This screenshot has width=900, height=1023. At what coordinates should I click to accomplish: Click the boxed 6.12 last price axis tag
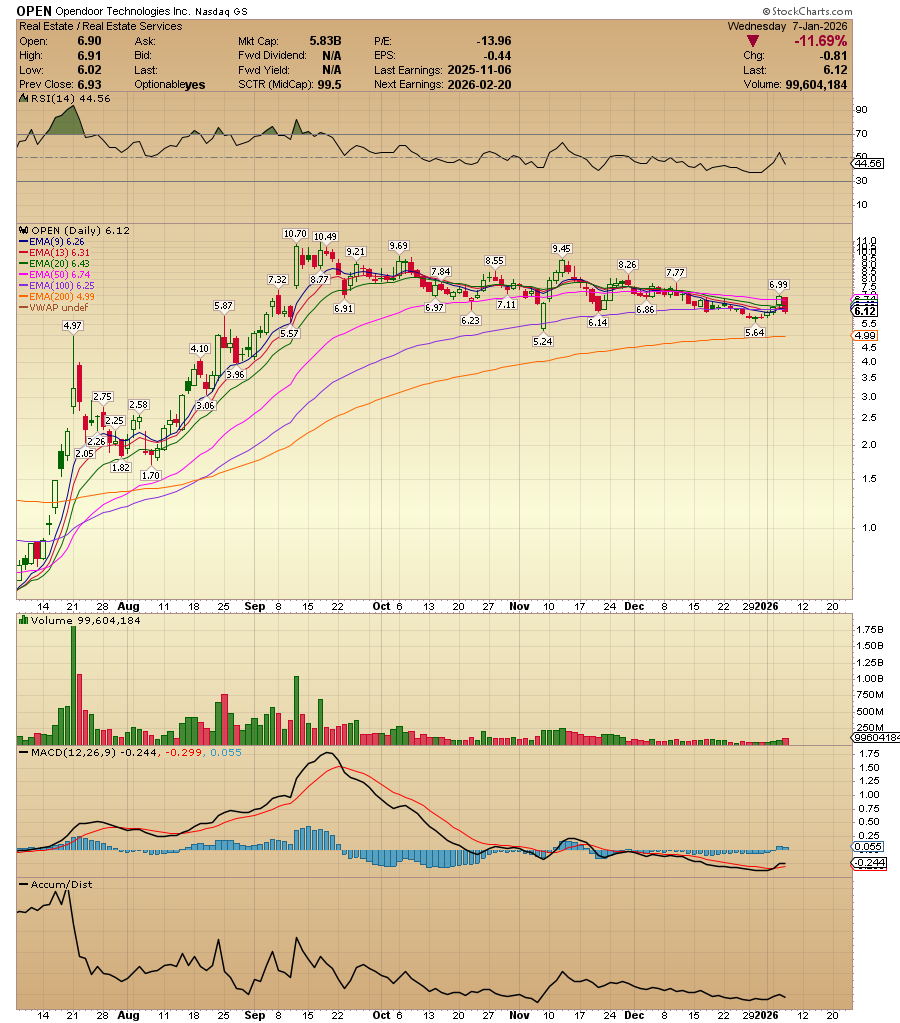click(865, 311)
